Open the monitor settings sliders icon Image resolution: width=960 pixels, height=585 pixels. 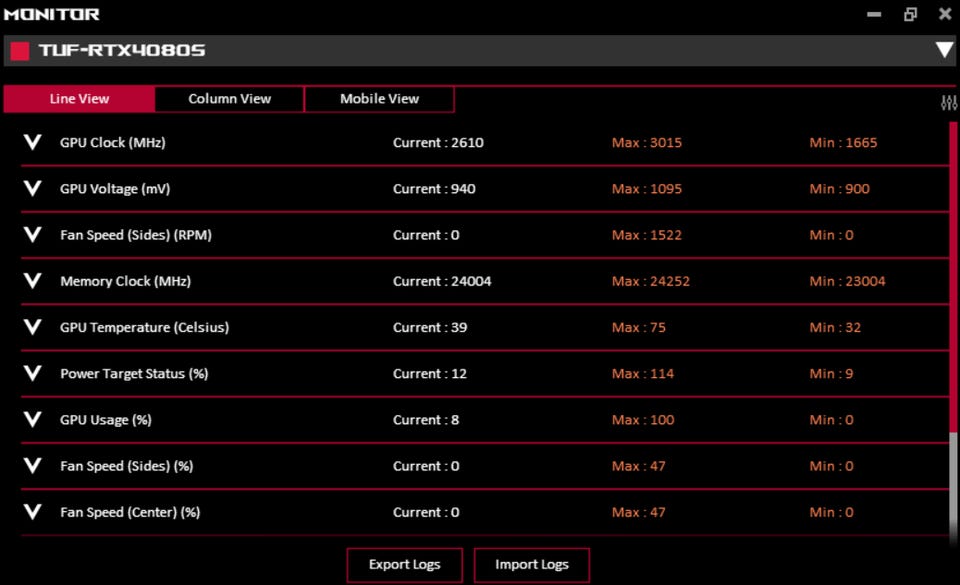[948, 103]
